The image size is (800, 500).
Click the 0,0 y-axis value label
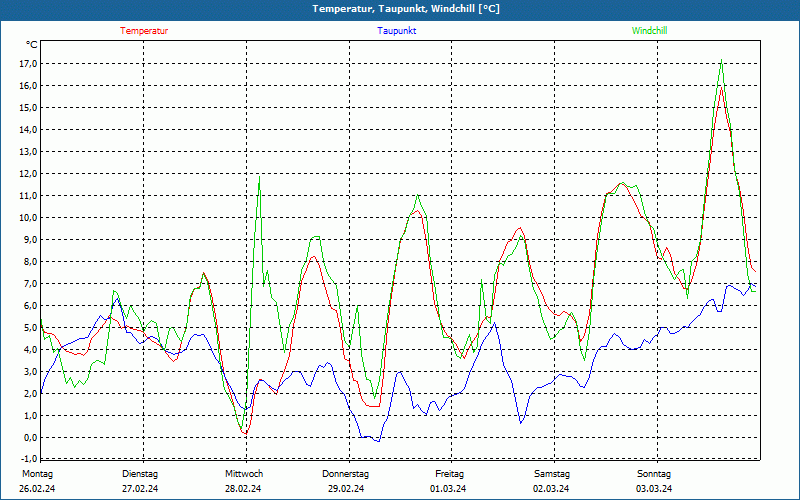(x=30, y=437)
